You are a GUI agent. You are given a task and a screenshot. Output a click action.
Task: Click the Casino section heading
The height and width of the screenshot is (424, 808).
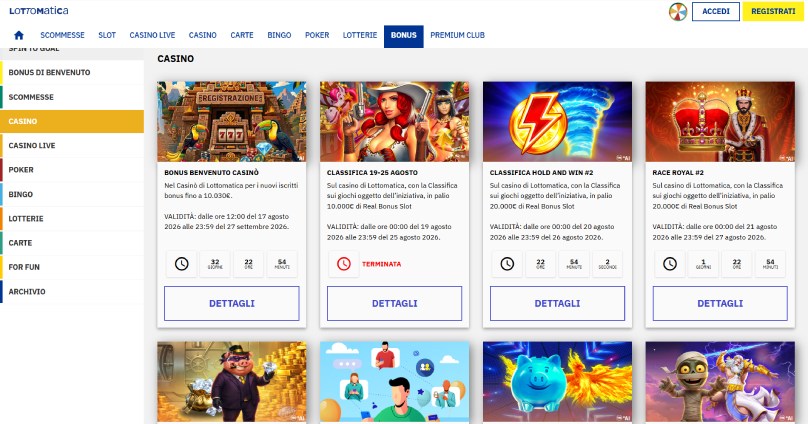tap(176, 59)
